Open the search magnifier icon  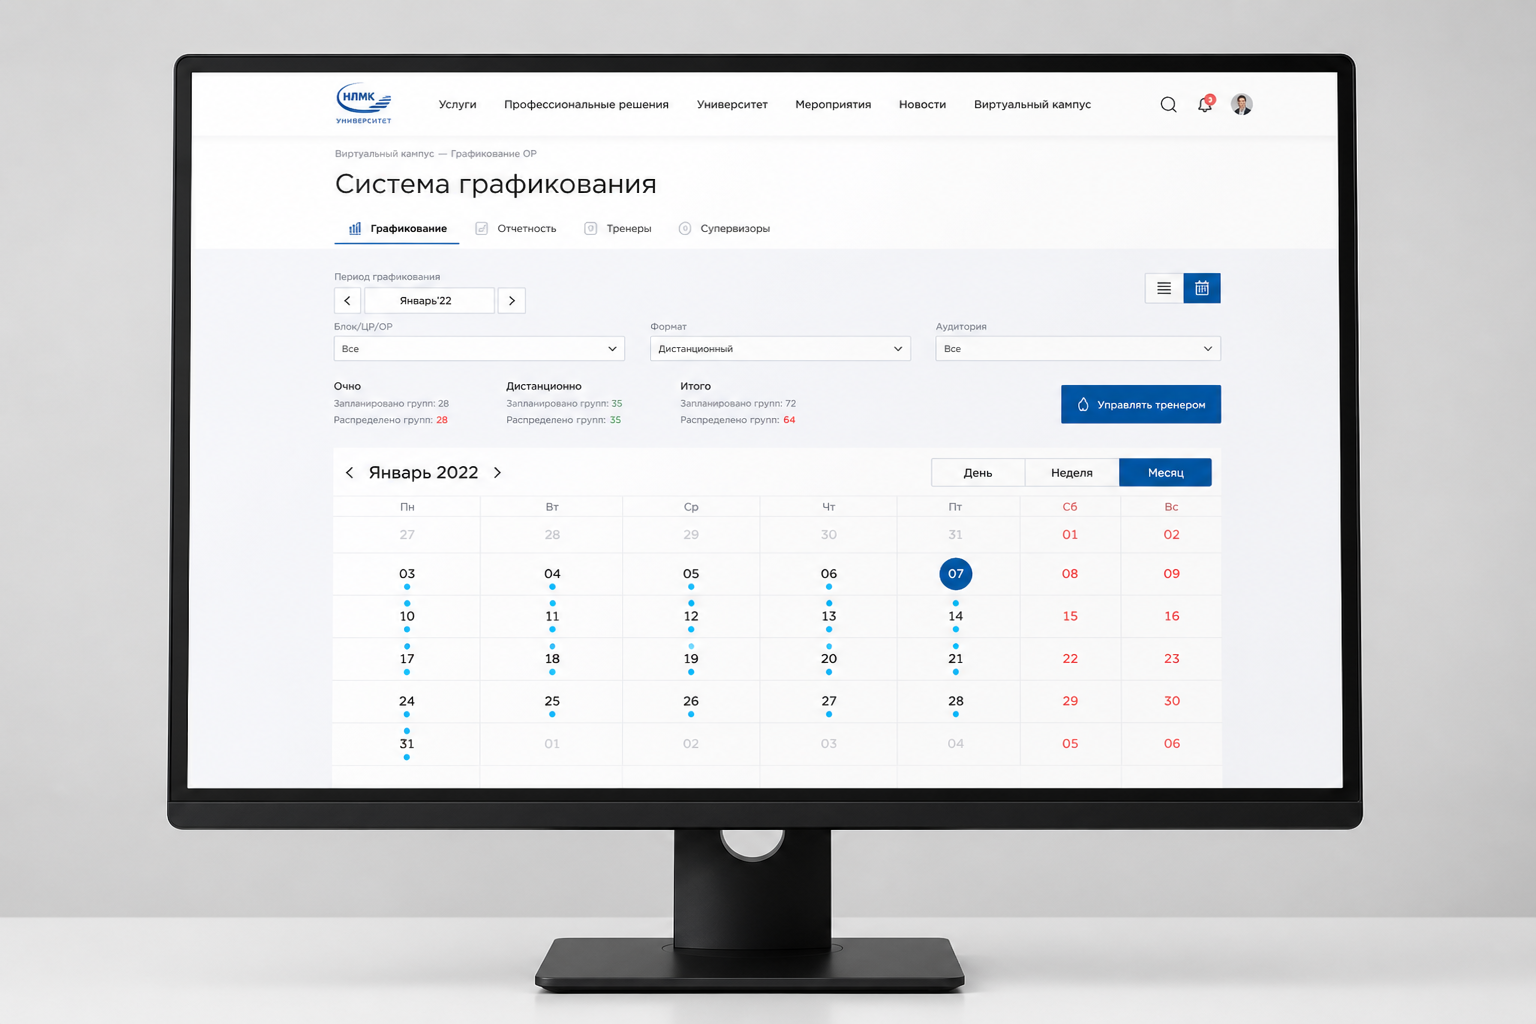[x=1168, y=104]
